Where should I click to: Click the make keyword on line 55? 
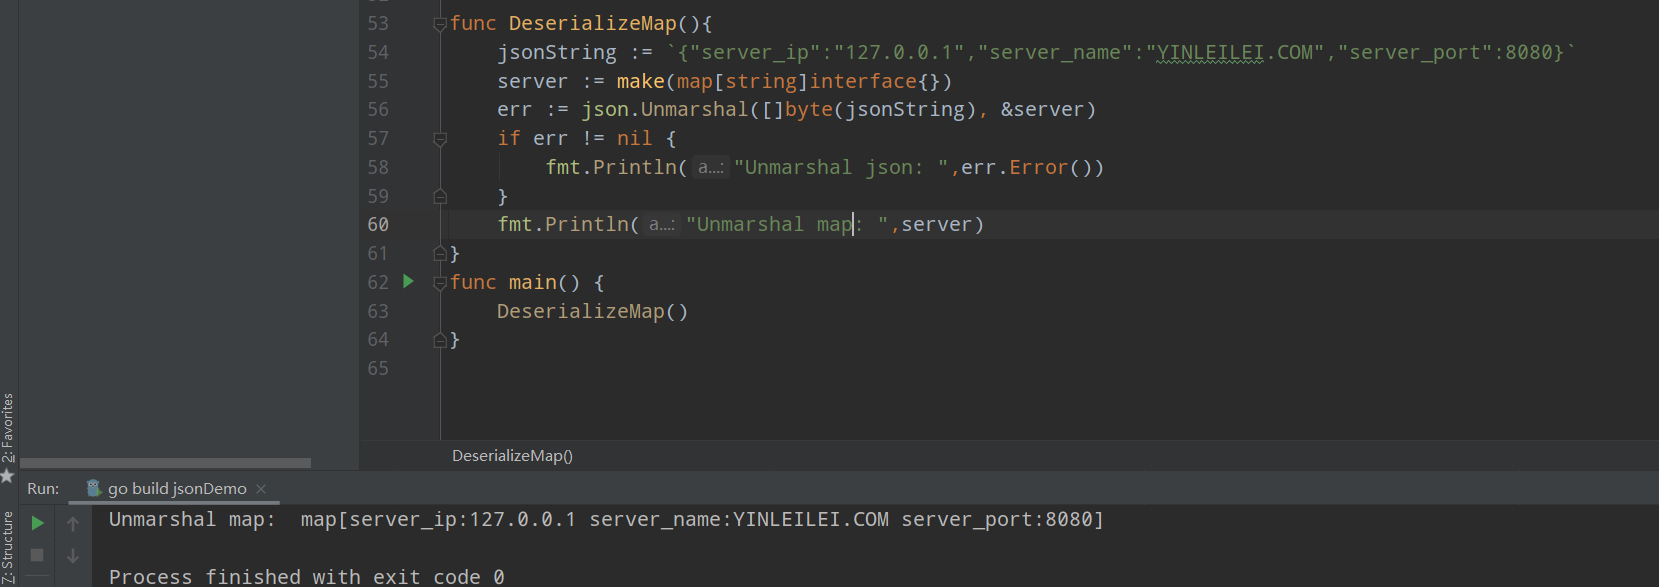tap(640, 81)
